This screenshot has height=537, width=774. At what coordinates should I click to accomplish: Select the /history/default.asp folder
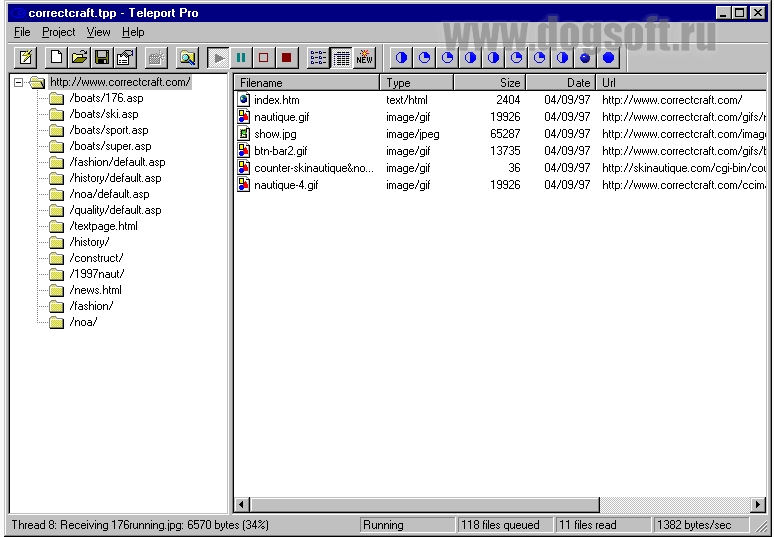pos(116,178)
